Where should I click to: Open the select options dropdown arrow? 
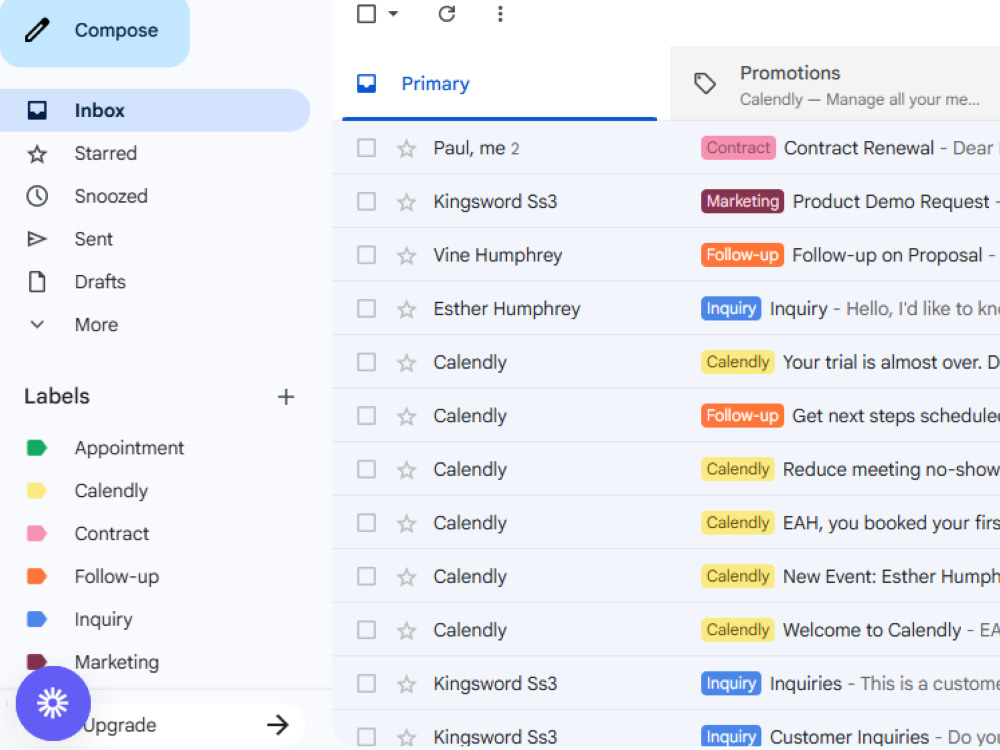393,13
